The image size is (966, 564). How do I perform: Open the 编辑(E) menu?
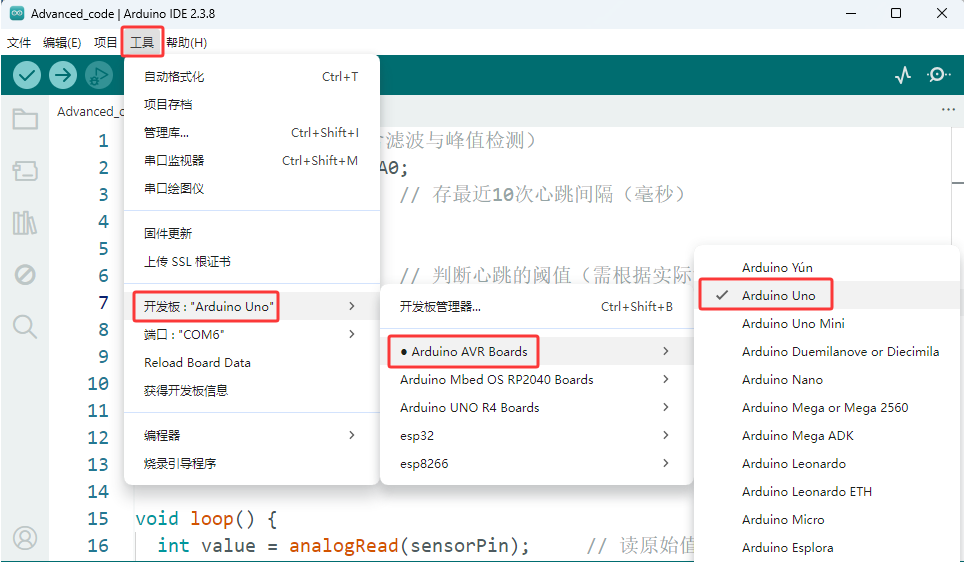click(x=62, y=43)
